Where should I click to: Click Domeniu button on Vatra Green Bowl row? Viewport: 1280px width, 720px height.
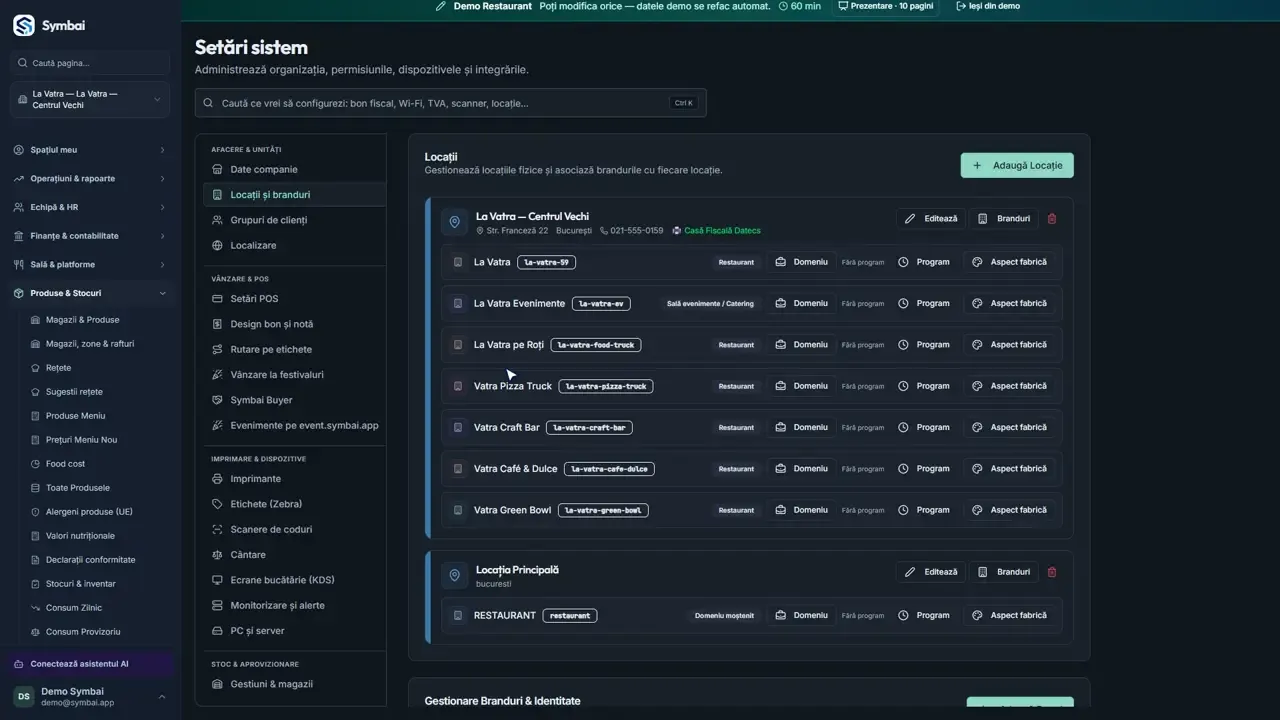(802, 510)
